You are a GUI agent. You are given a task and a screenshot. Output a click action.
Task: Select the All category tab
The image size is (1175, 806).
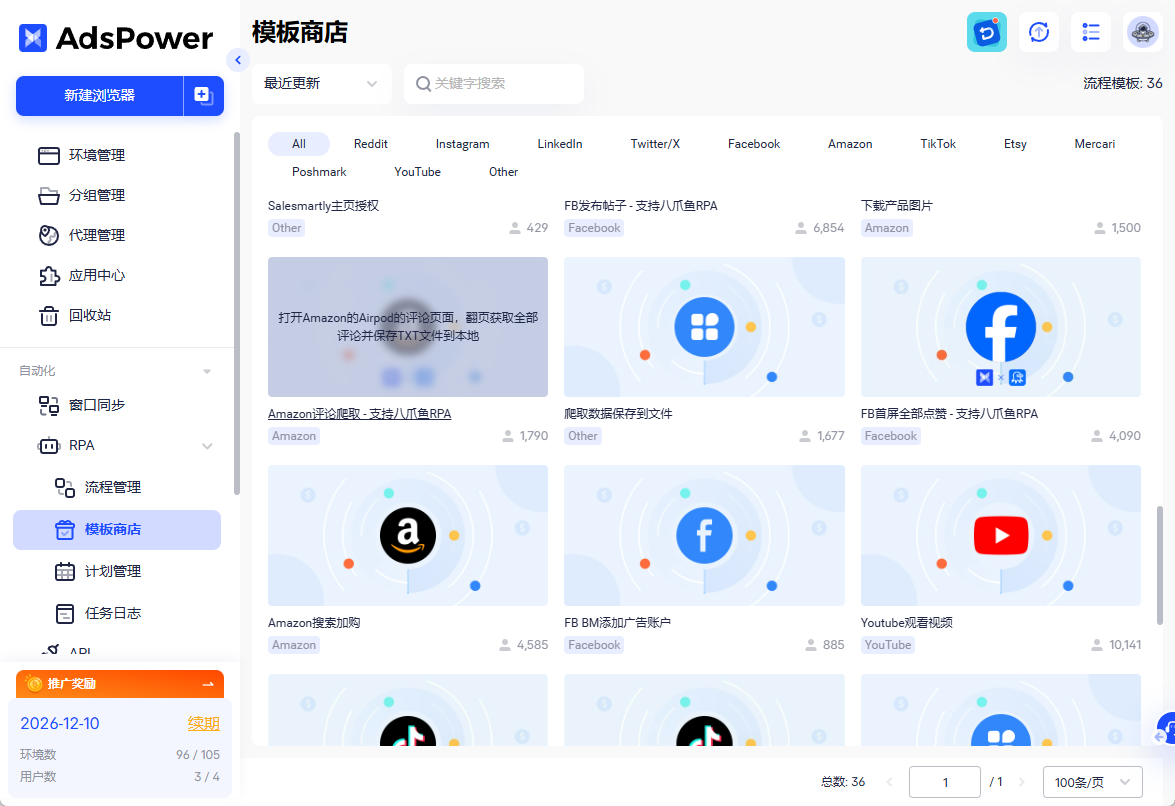[x=299, y=144]
